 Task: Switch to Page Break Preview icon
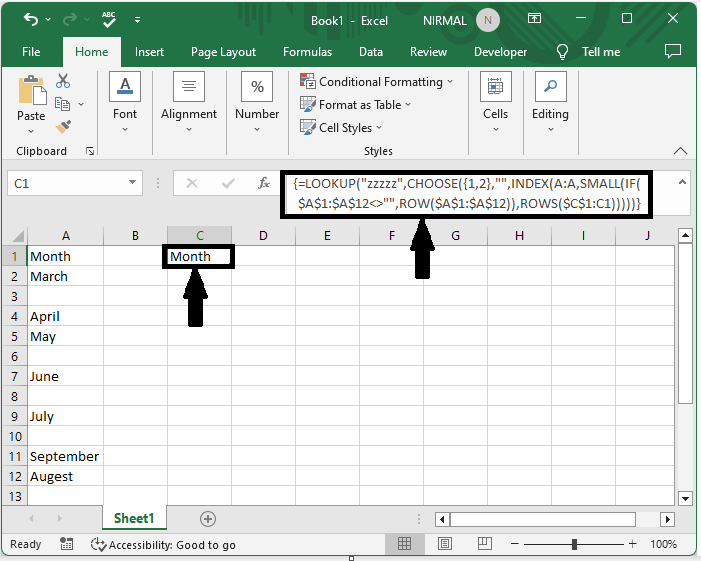[485, 544]
